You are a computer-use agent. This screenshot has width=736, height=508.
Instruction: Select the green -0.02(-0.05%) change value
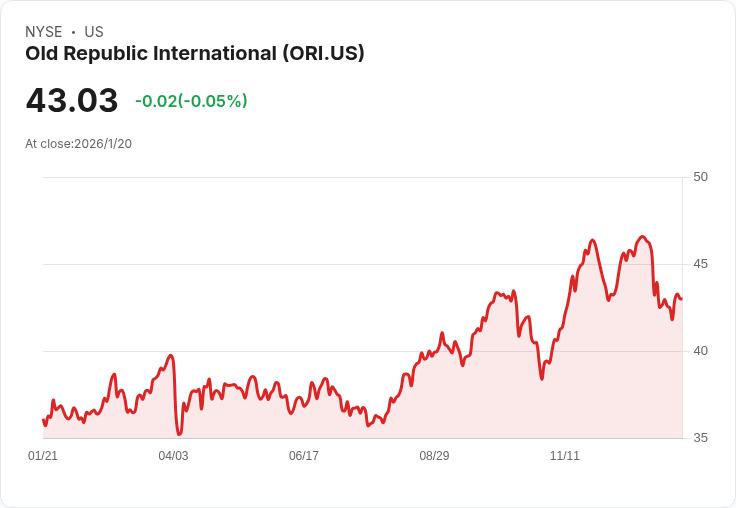click(191, 101)
